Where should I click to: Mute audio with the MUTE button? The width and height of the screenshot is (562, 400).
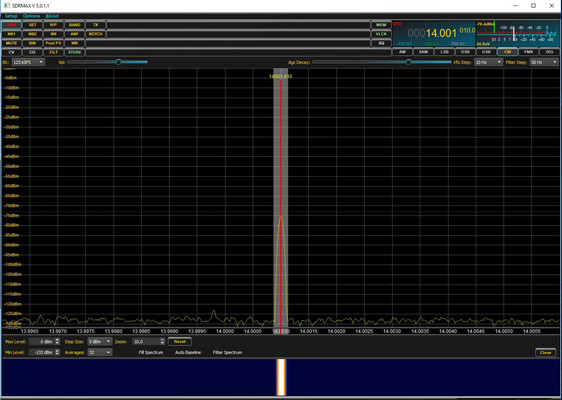coord(11,43)
